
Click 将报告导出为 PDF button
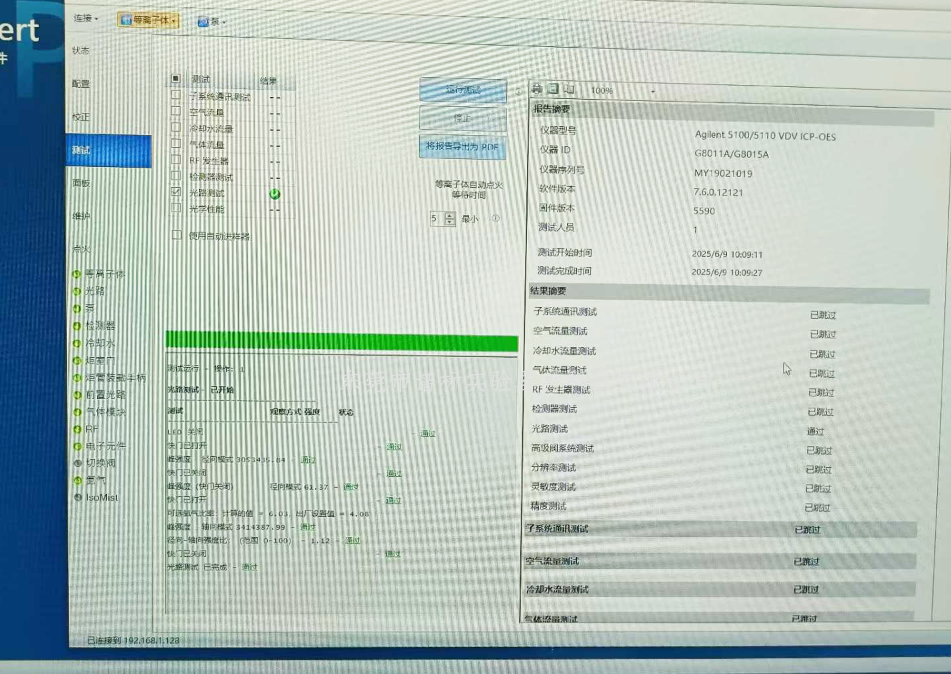tap(462, 147)
